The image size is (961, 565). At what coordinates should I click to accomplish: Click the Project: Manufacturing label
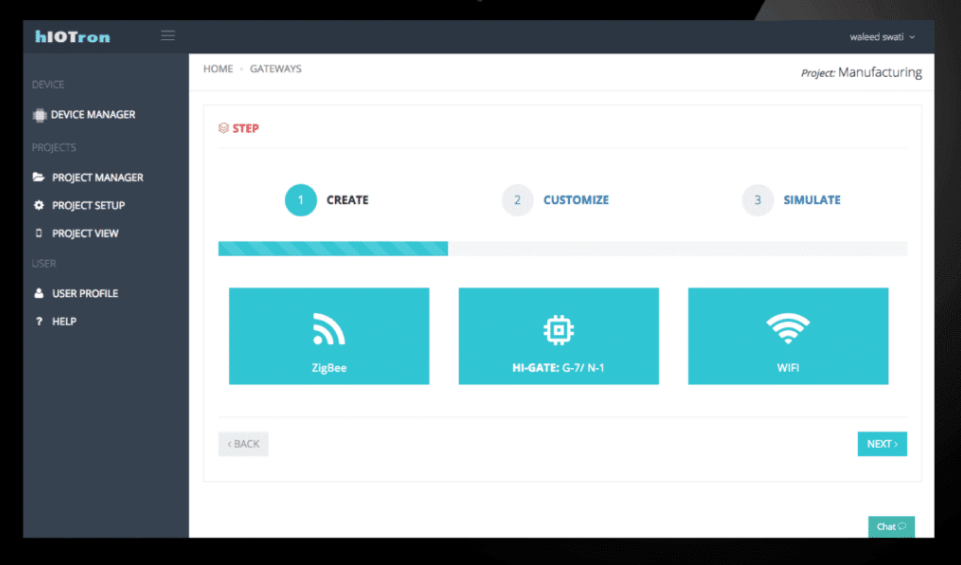861,72
